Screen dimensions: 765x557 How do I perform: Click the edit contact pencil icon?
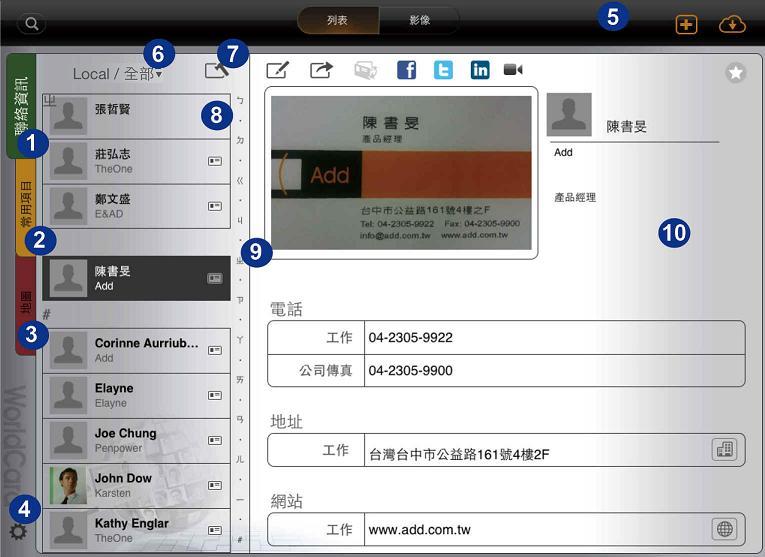click(277, 70)
